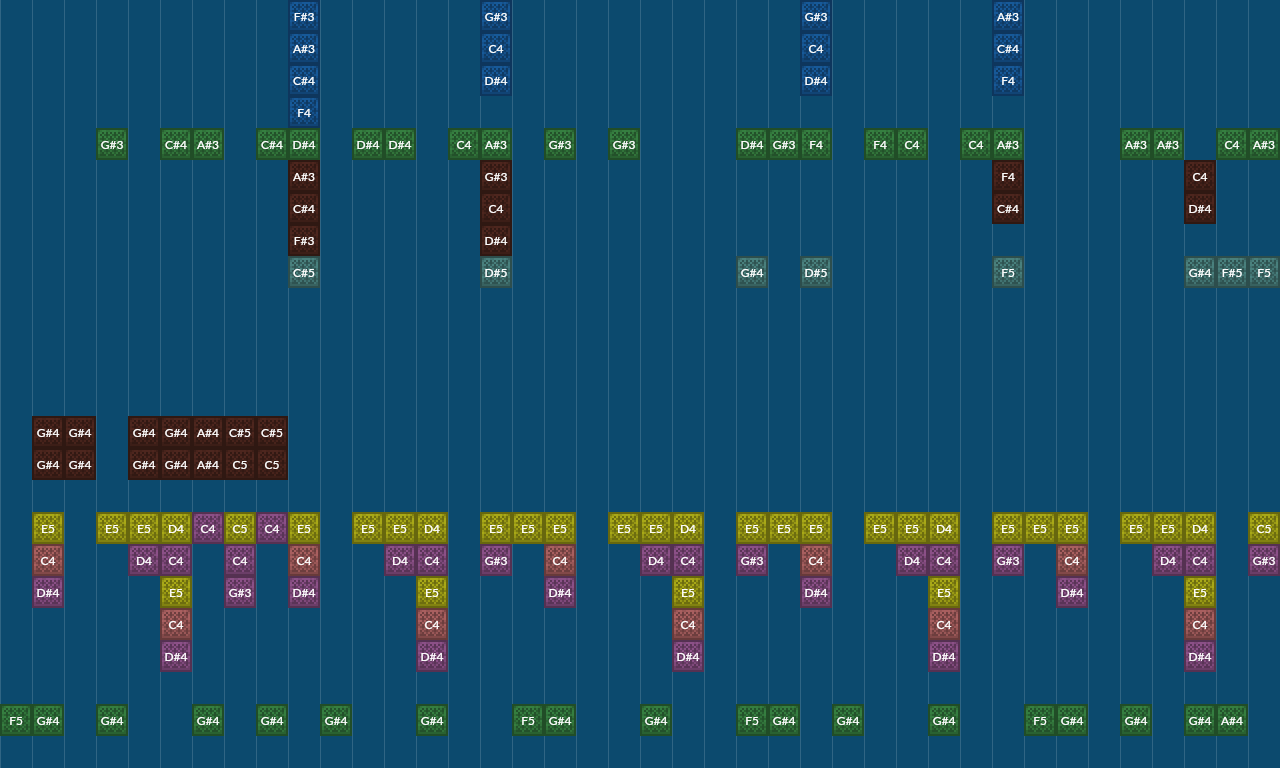This screenshot has height=768, width=1280.
Task: Click the leftmost green F5 note
Action: [x=16, y=721]
